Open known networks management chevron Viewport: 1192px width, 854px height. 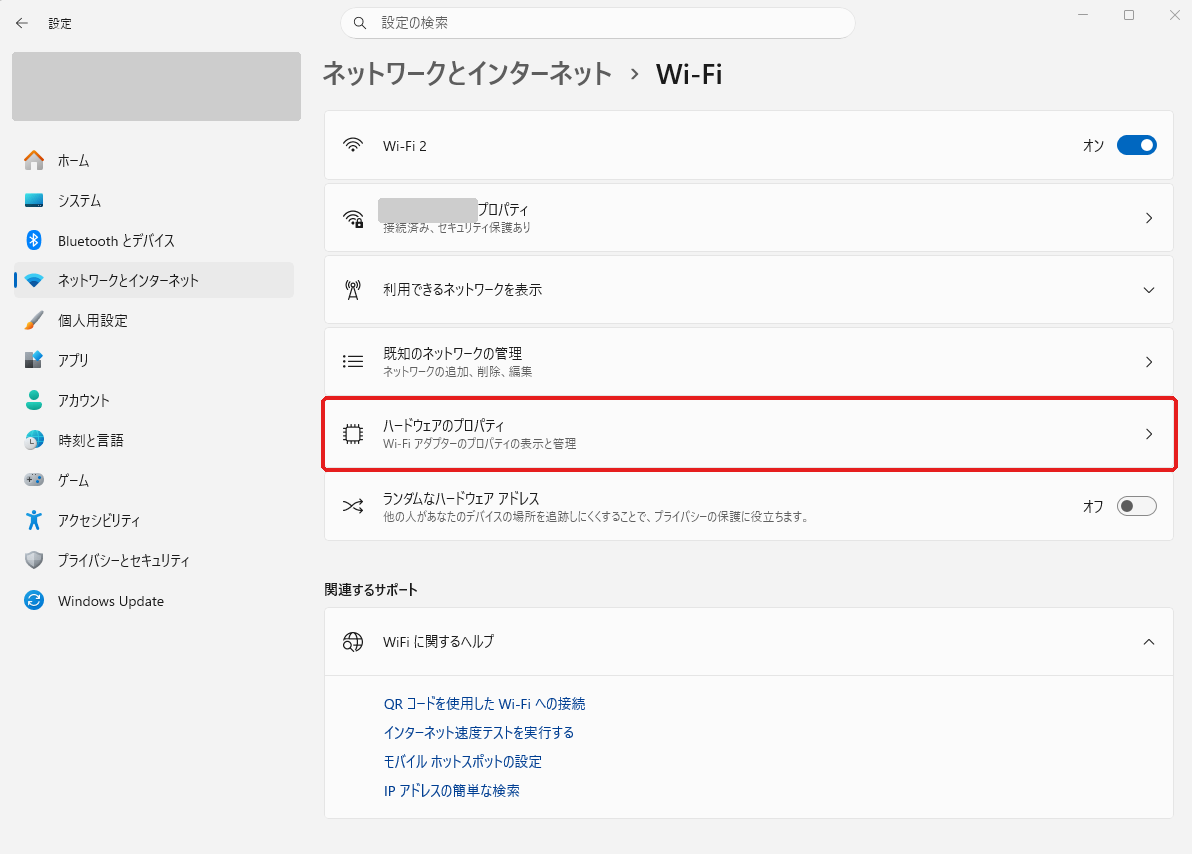click(1149, 362)
